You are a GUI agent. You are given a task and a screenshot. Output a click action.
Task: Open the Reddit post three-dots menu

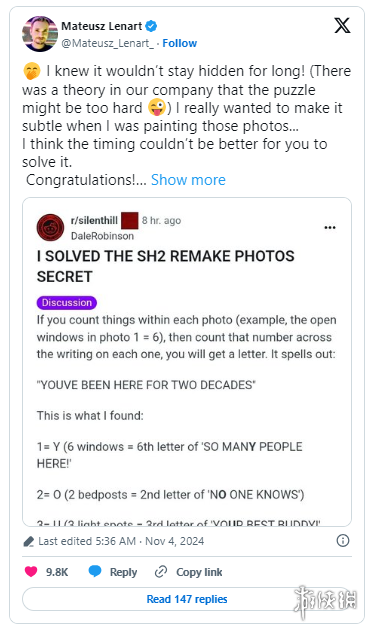tap(330, 227)
